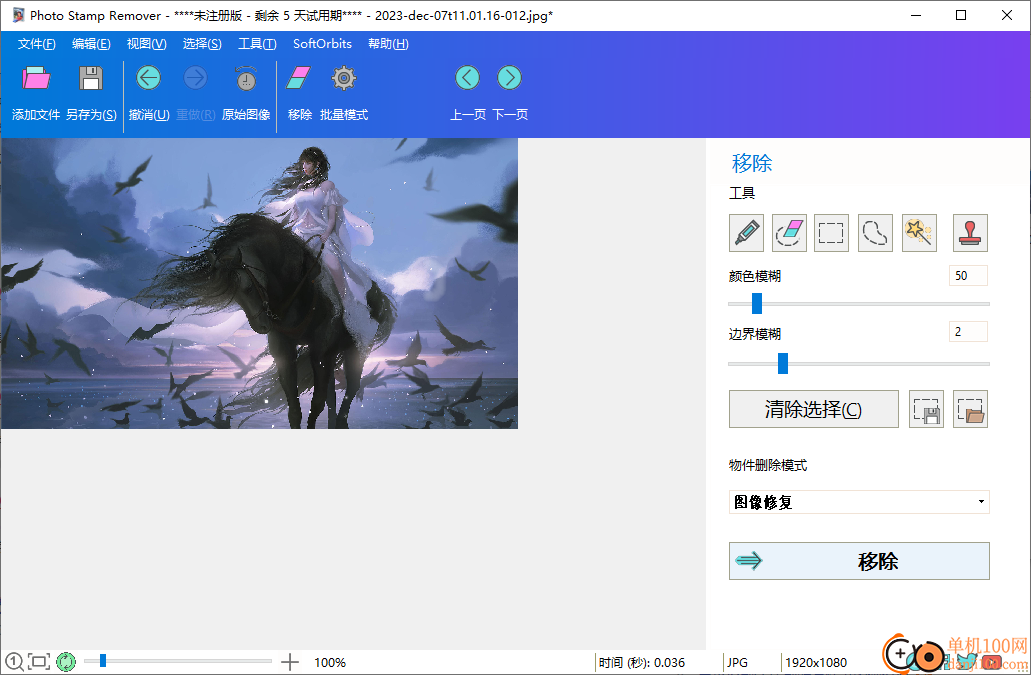Select the magic wand tool

tap(919, 233)
